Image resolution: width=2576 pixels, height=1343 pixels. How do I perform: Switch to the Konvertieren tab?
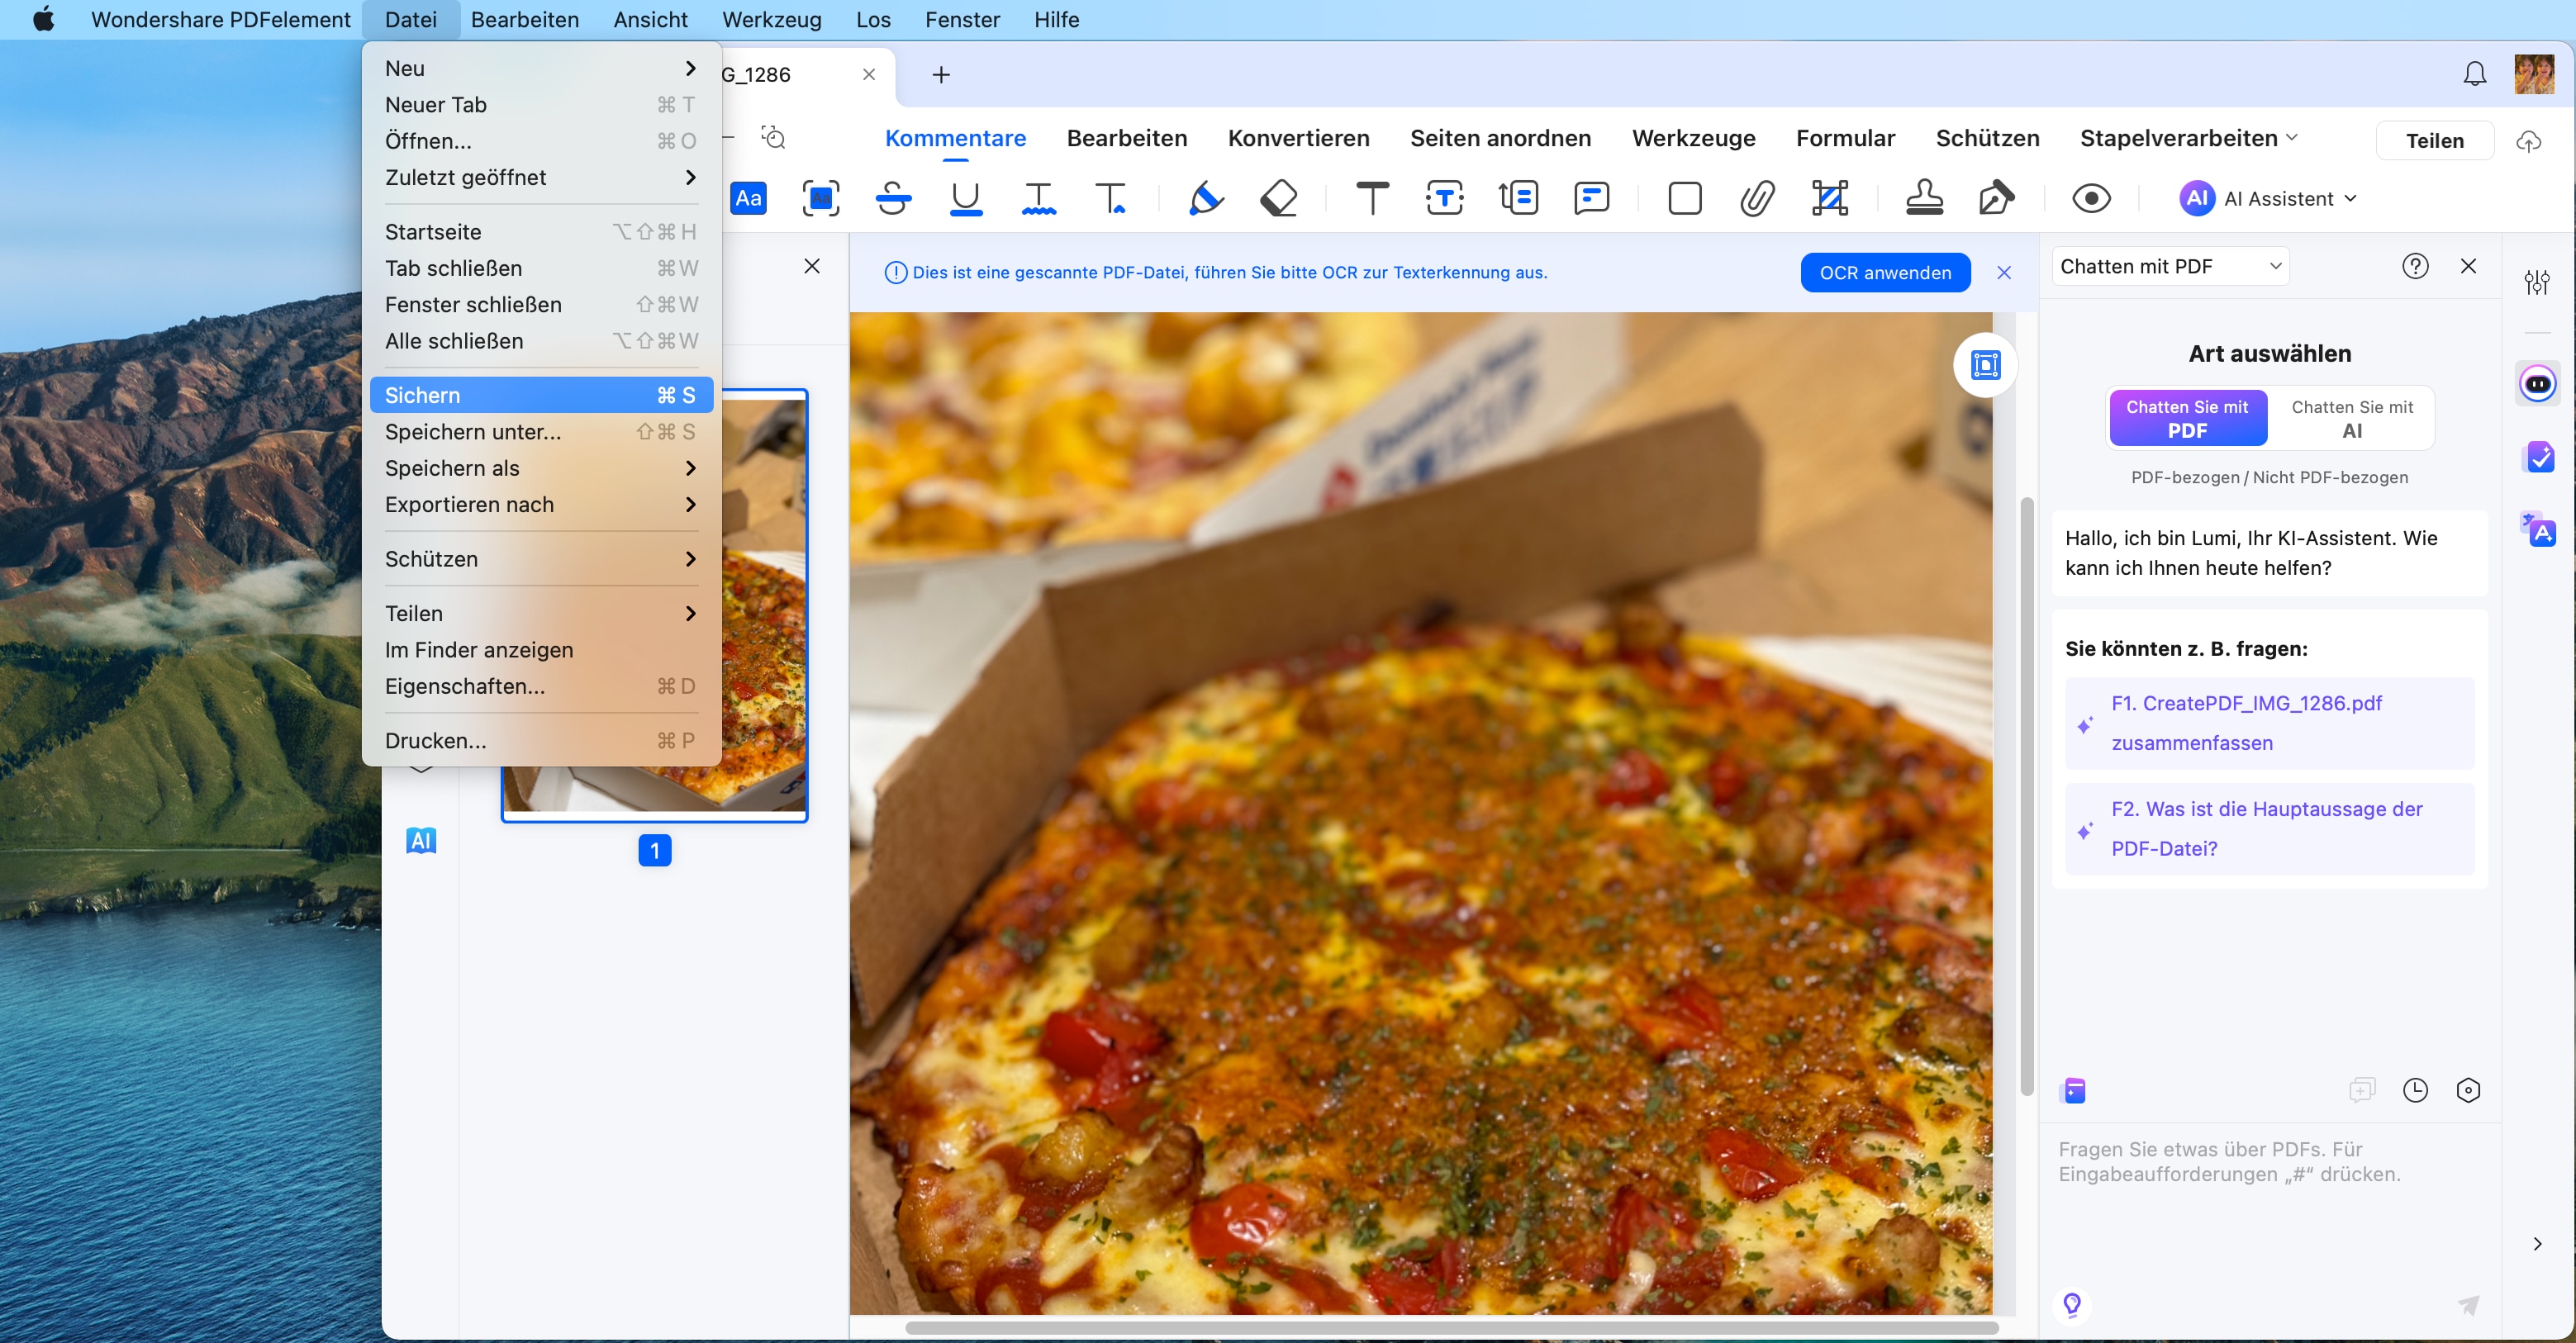point(1298,138)
